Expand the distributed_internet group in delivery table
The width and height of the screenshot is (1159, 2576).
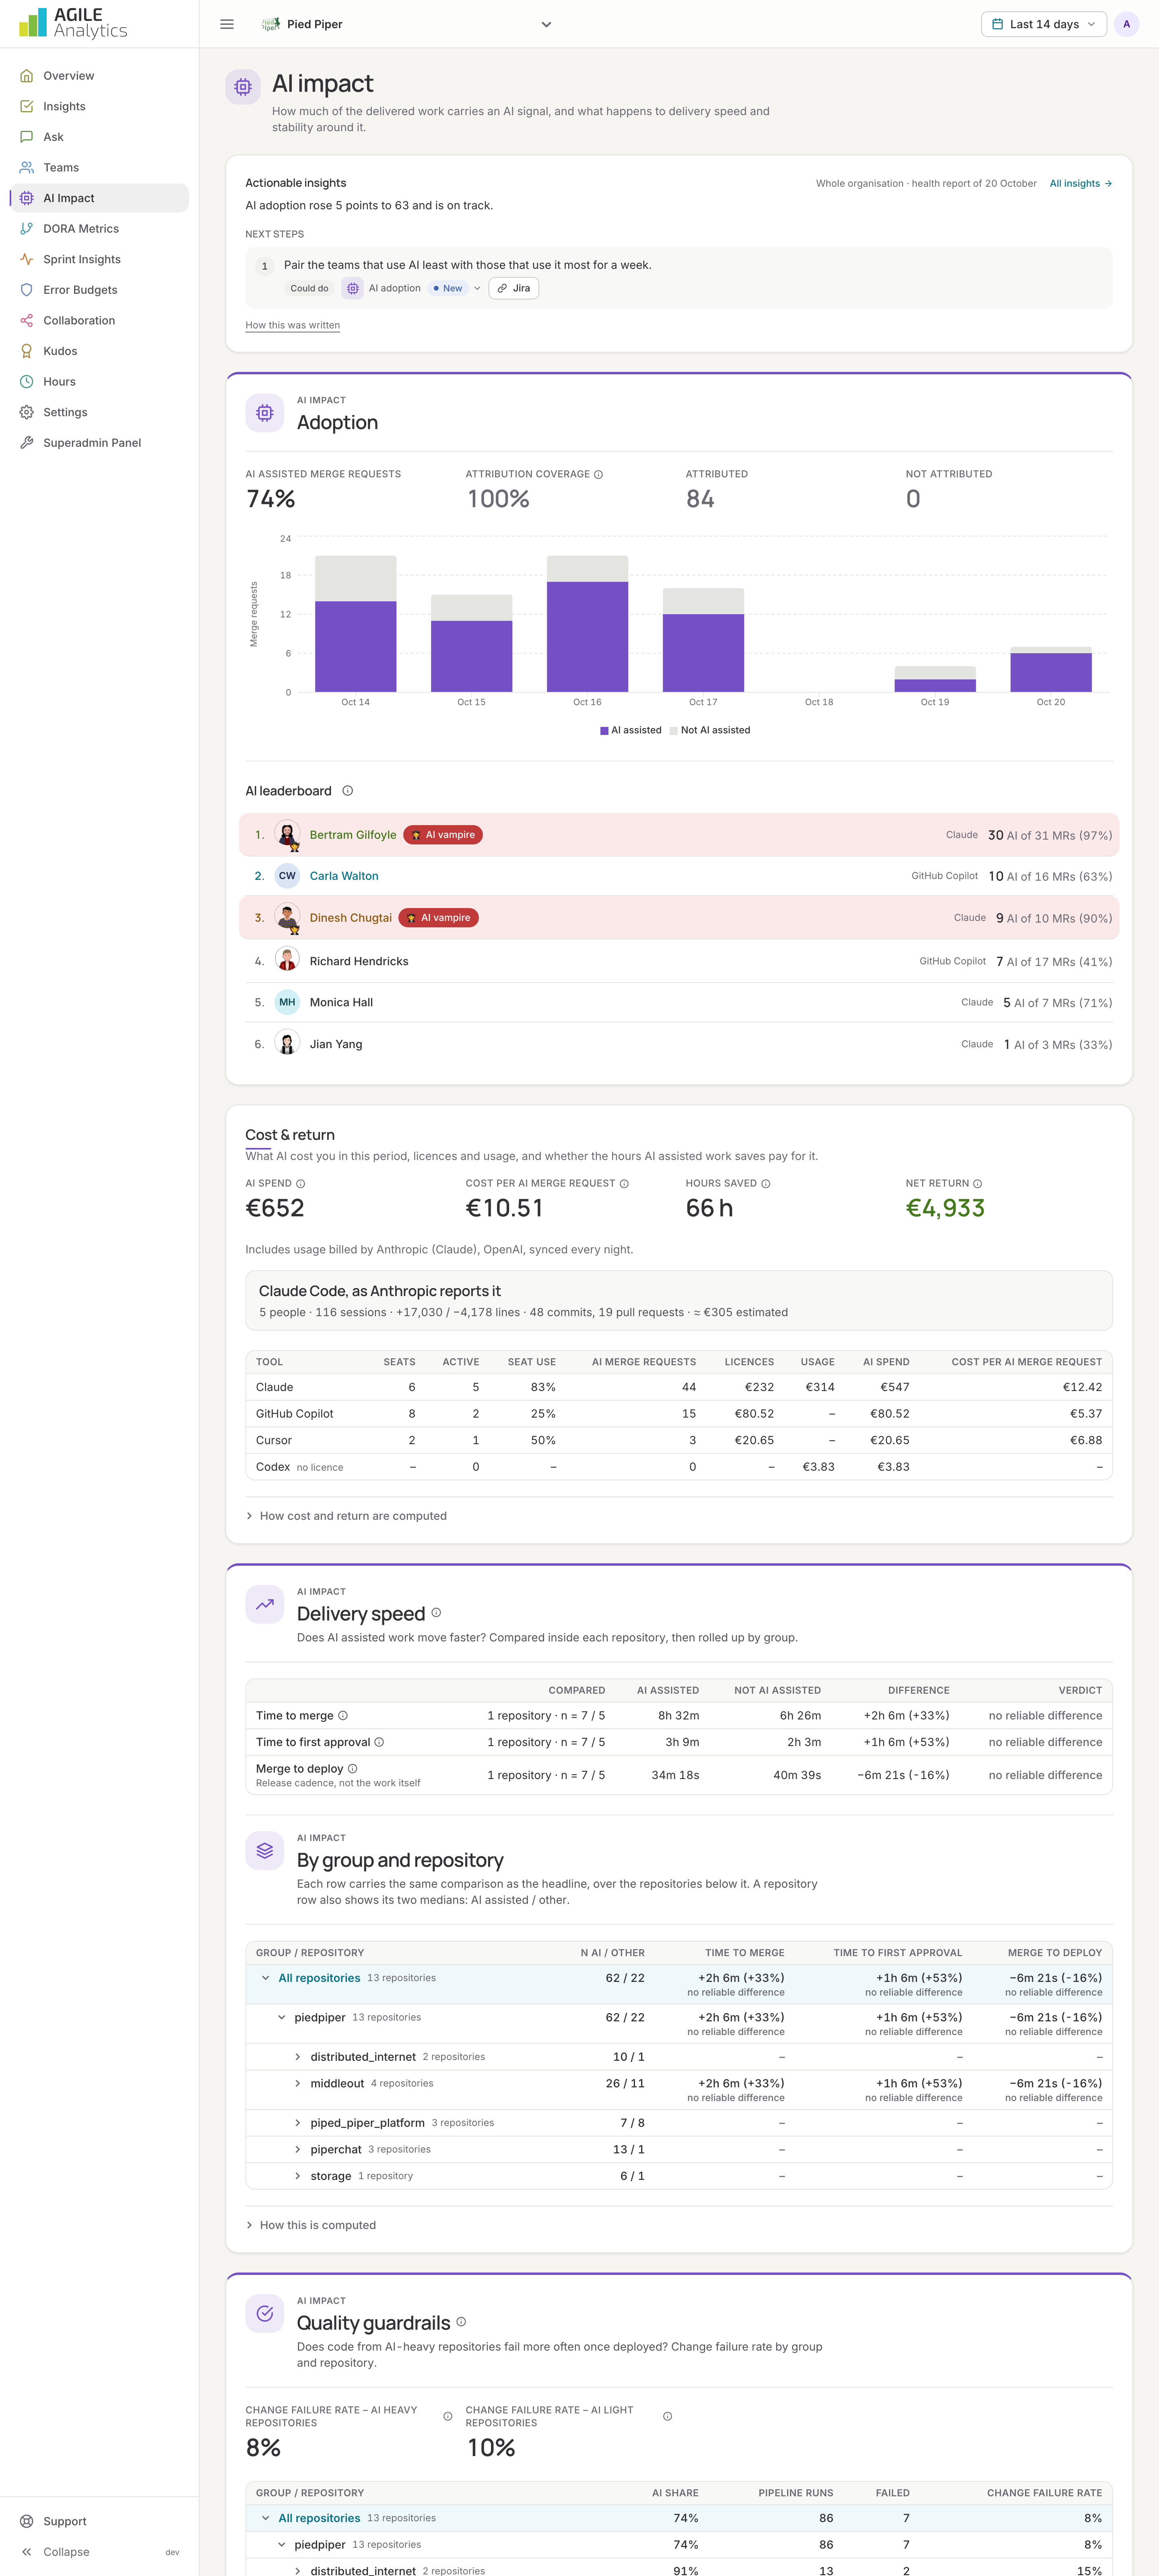pyautogui.click(x=298, y=2057)
